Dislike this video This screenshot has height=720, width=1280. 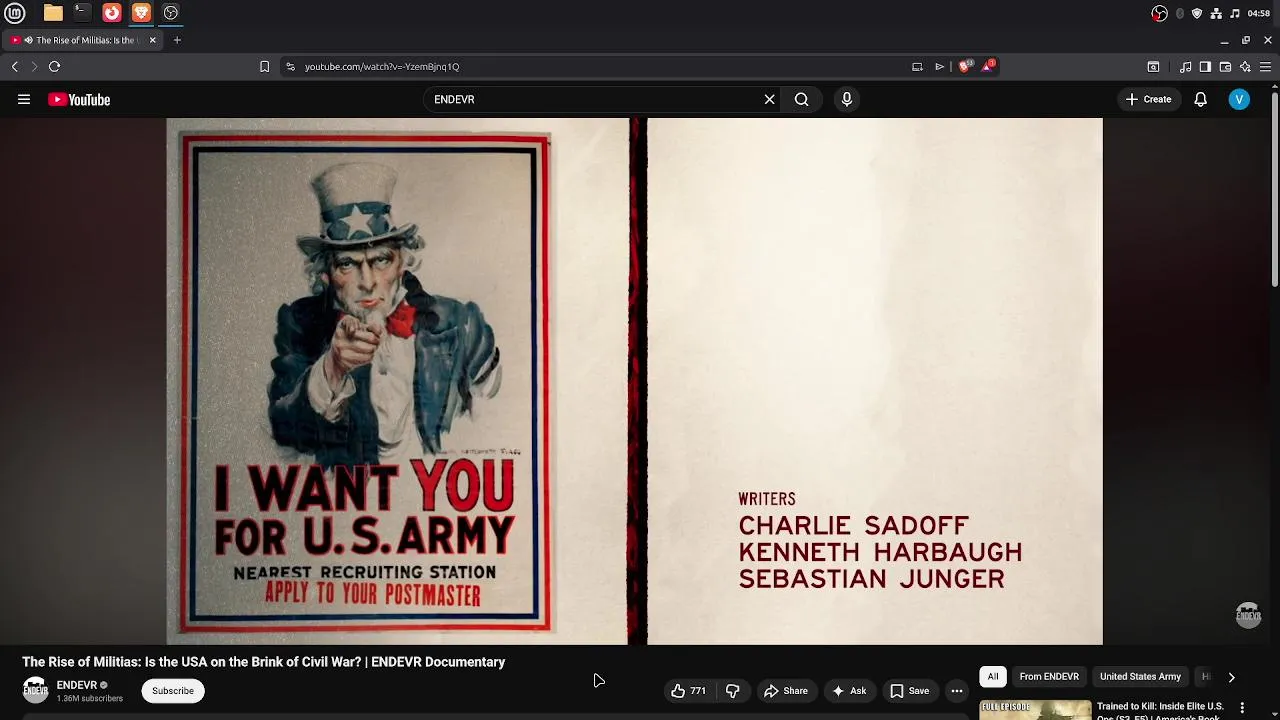[x=733, y=691]
